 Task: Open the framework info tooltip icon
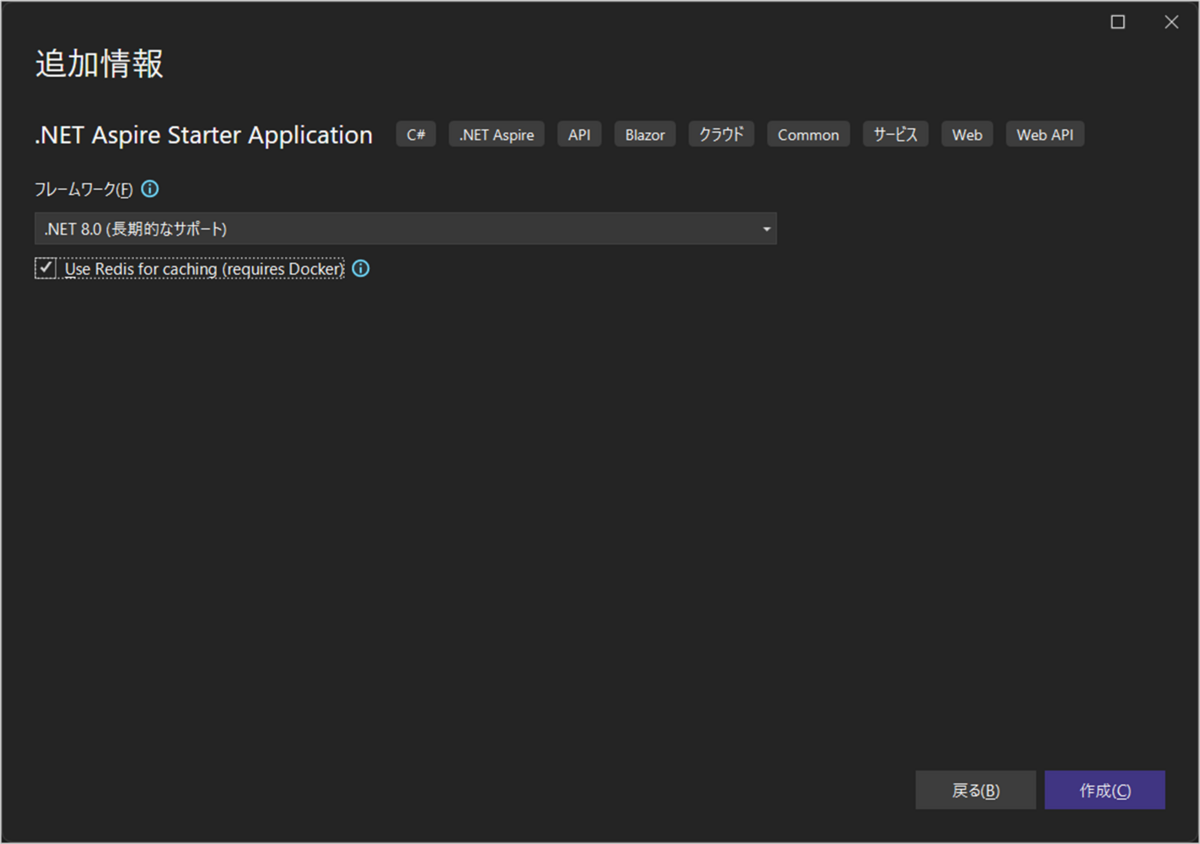(x=149, y=189)
